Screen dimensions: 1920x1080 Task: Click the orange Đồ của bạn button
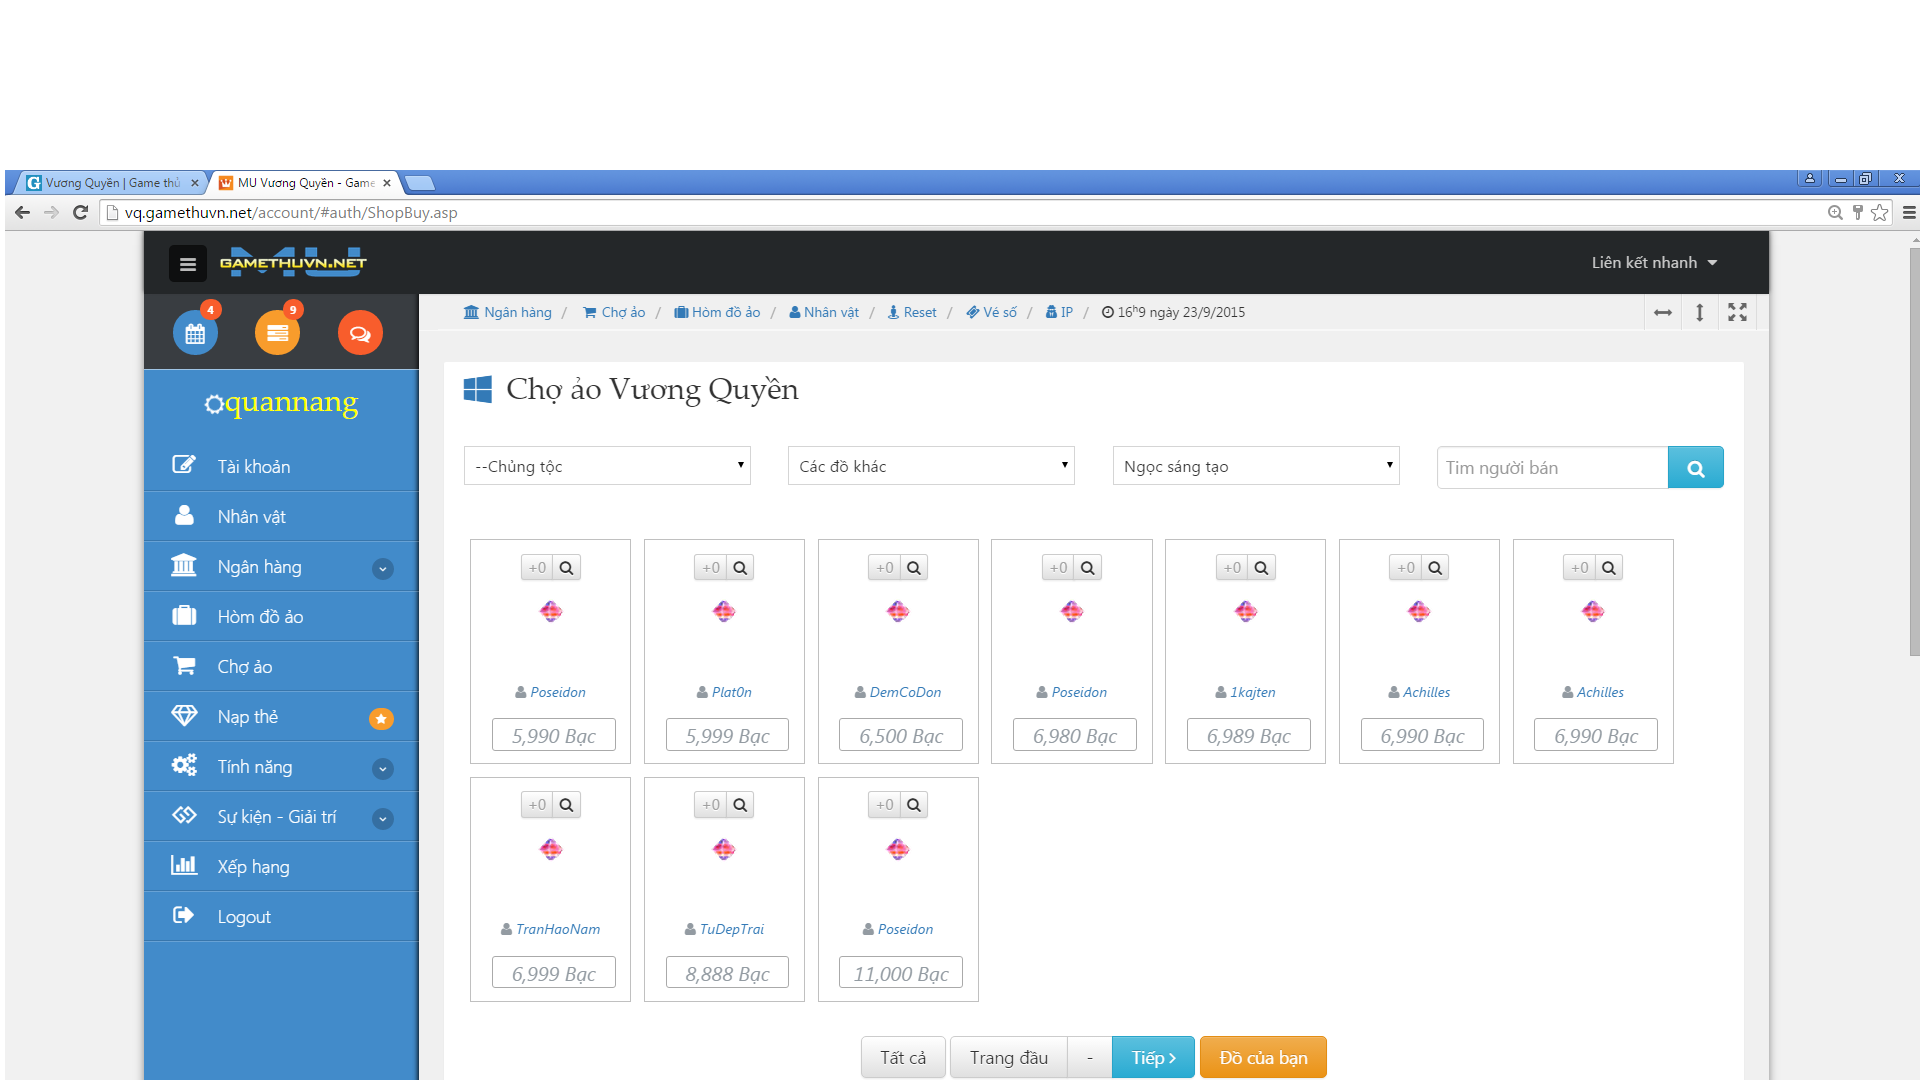click(1263, 1058)
